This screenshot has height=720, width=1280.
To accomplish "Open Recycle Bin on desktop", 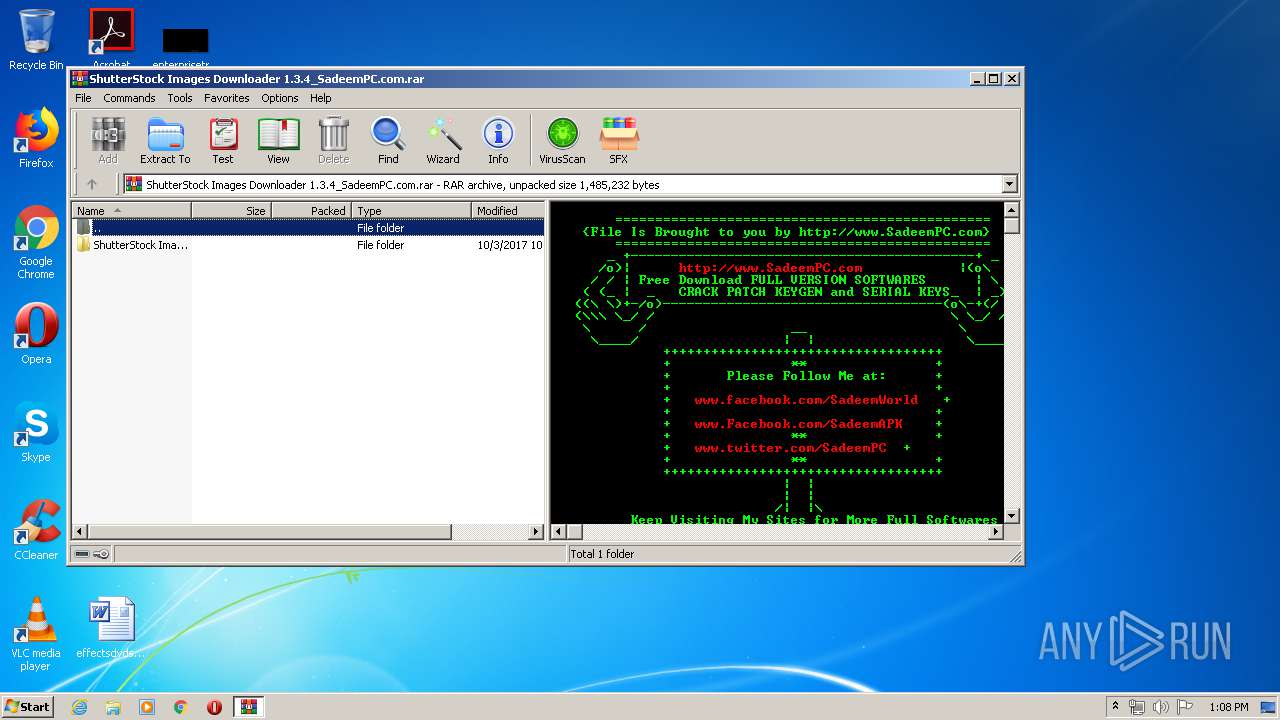I will (36, 40).
